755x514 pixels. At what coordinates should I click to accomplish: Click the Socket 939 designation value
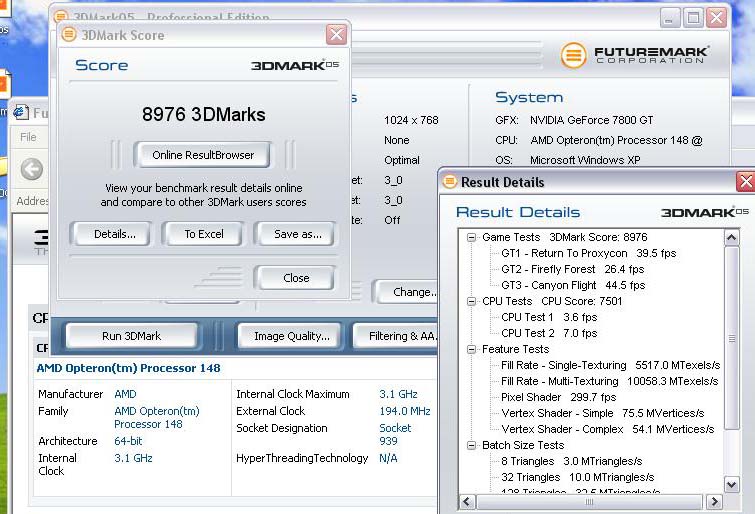click(395, 434)
